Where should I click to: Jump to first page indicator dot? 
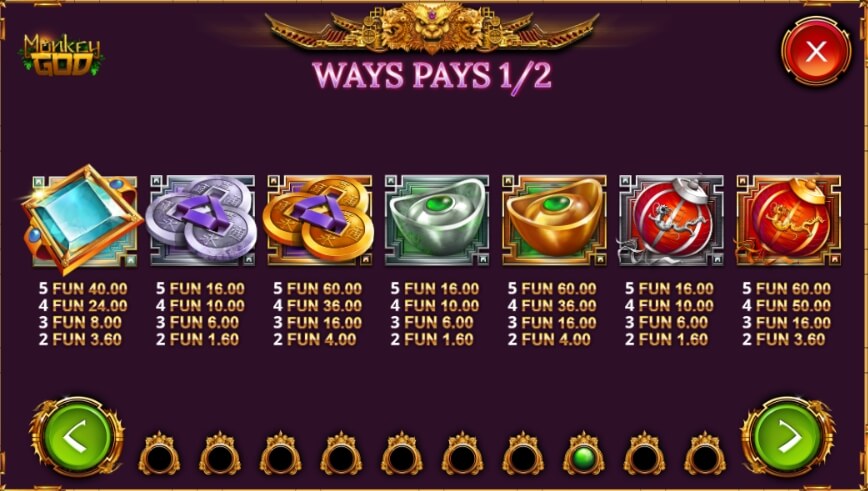(159, 454)
